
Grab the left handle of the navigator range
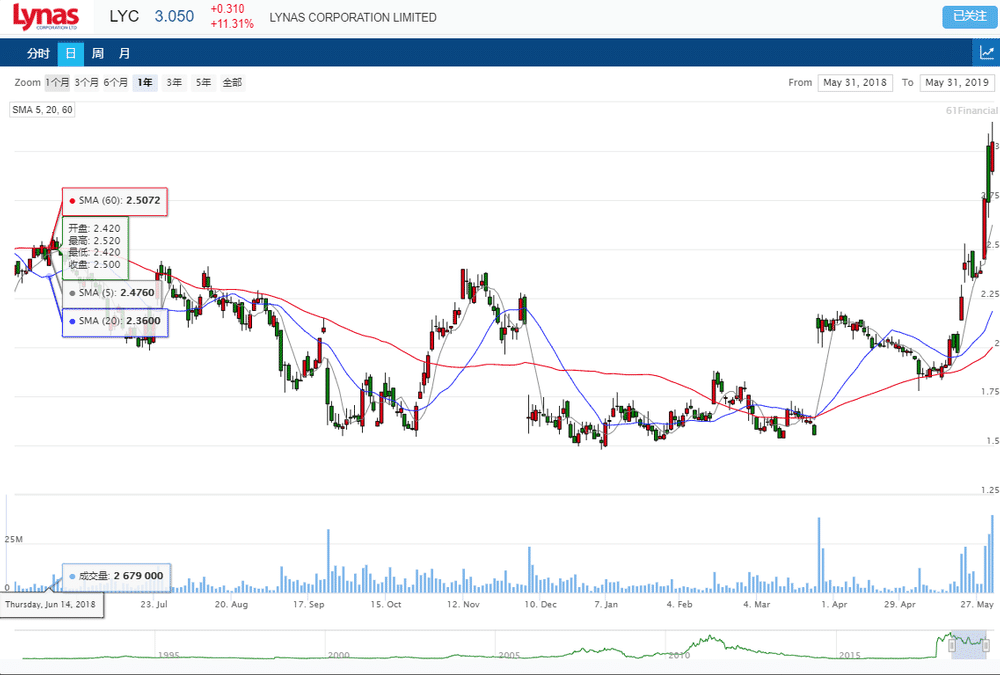coord(952,646)
